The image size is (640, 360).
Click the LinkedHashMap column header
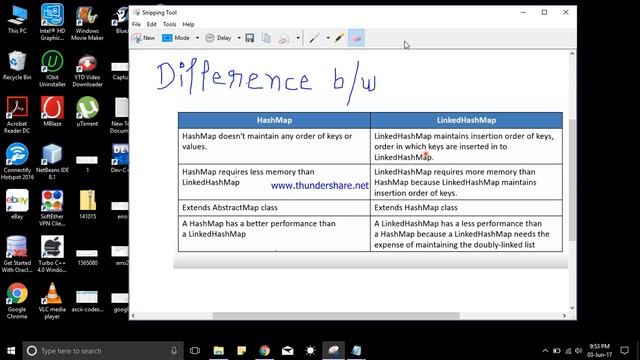pyautogui.click(x=467, y=120)
